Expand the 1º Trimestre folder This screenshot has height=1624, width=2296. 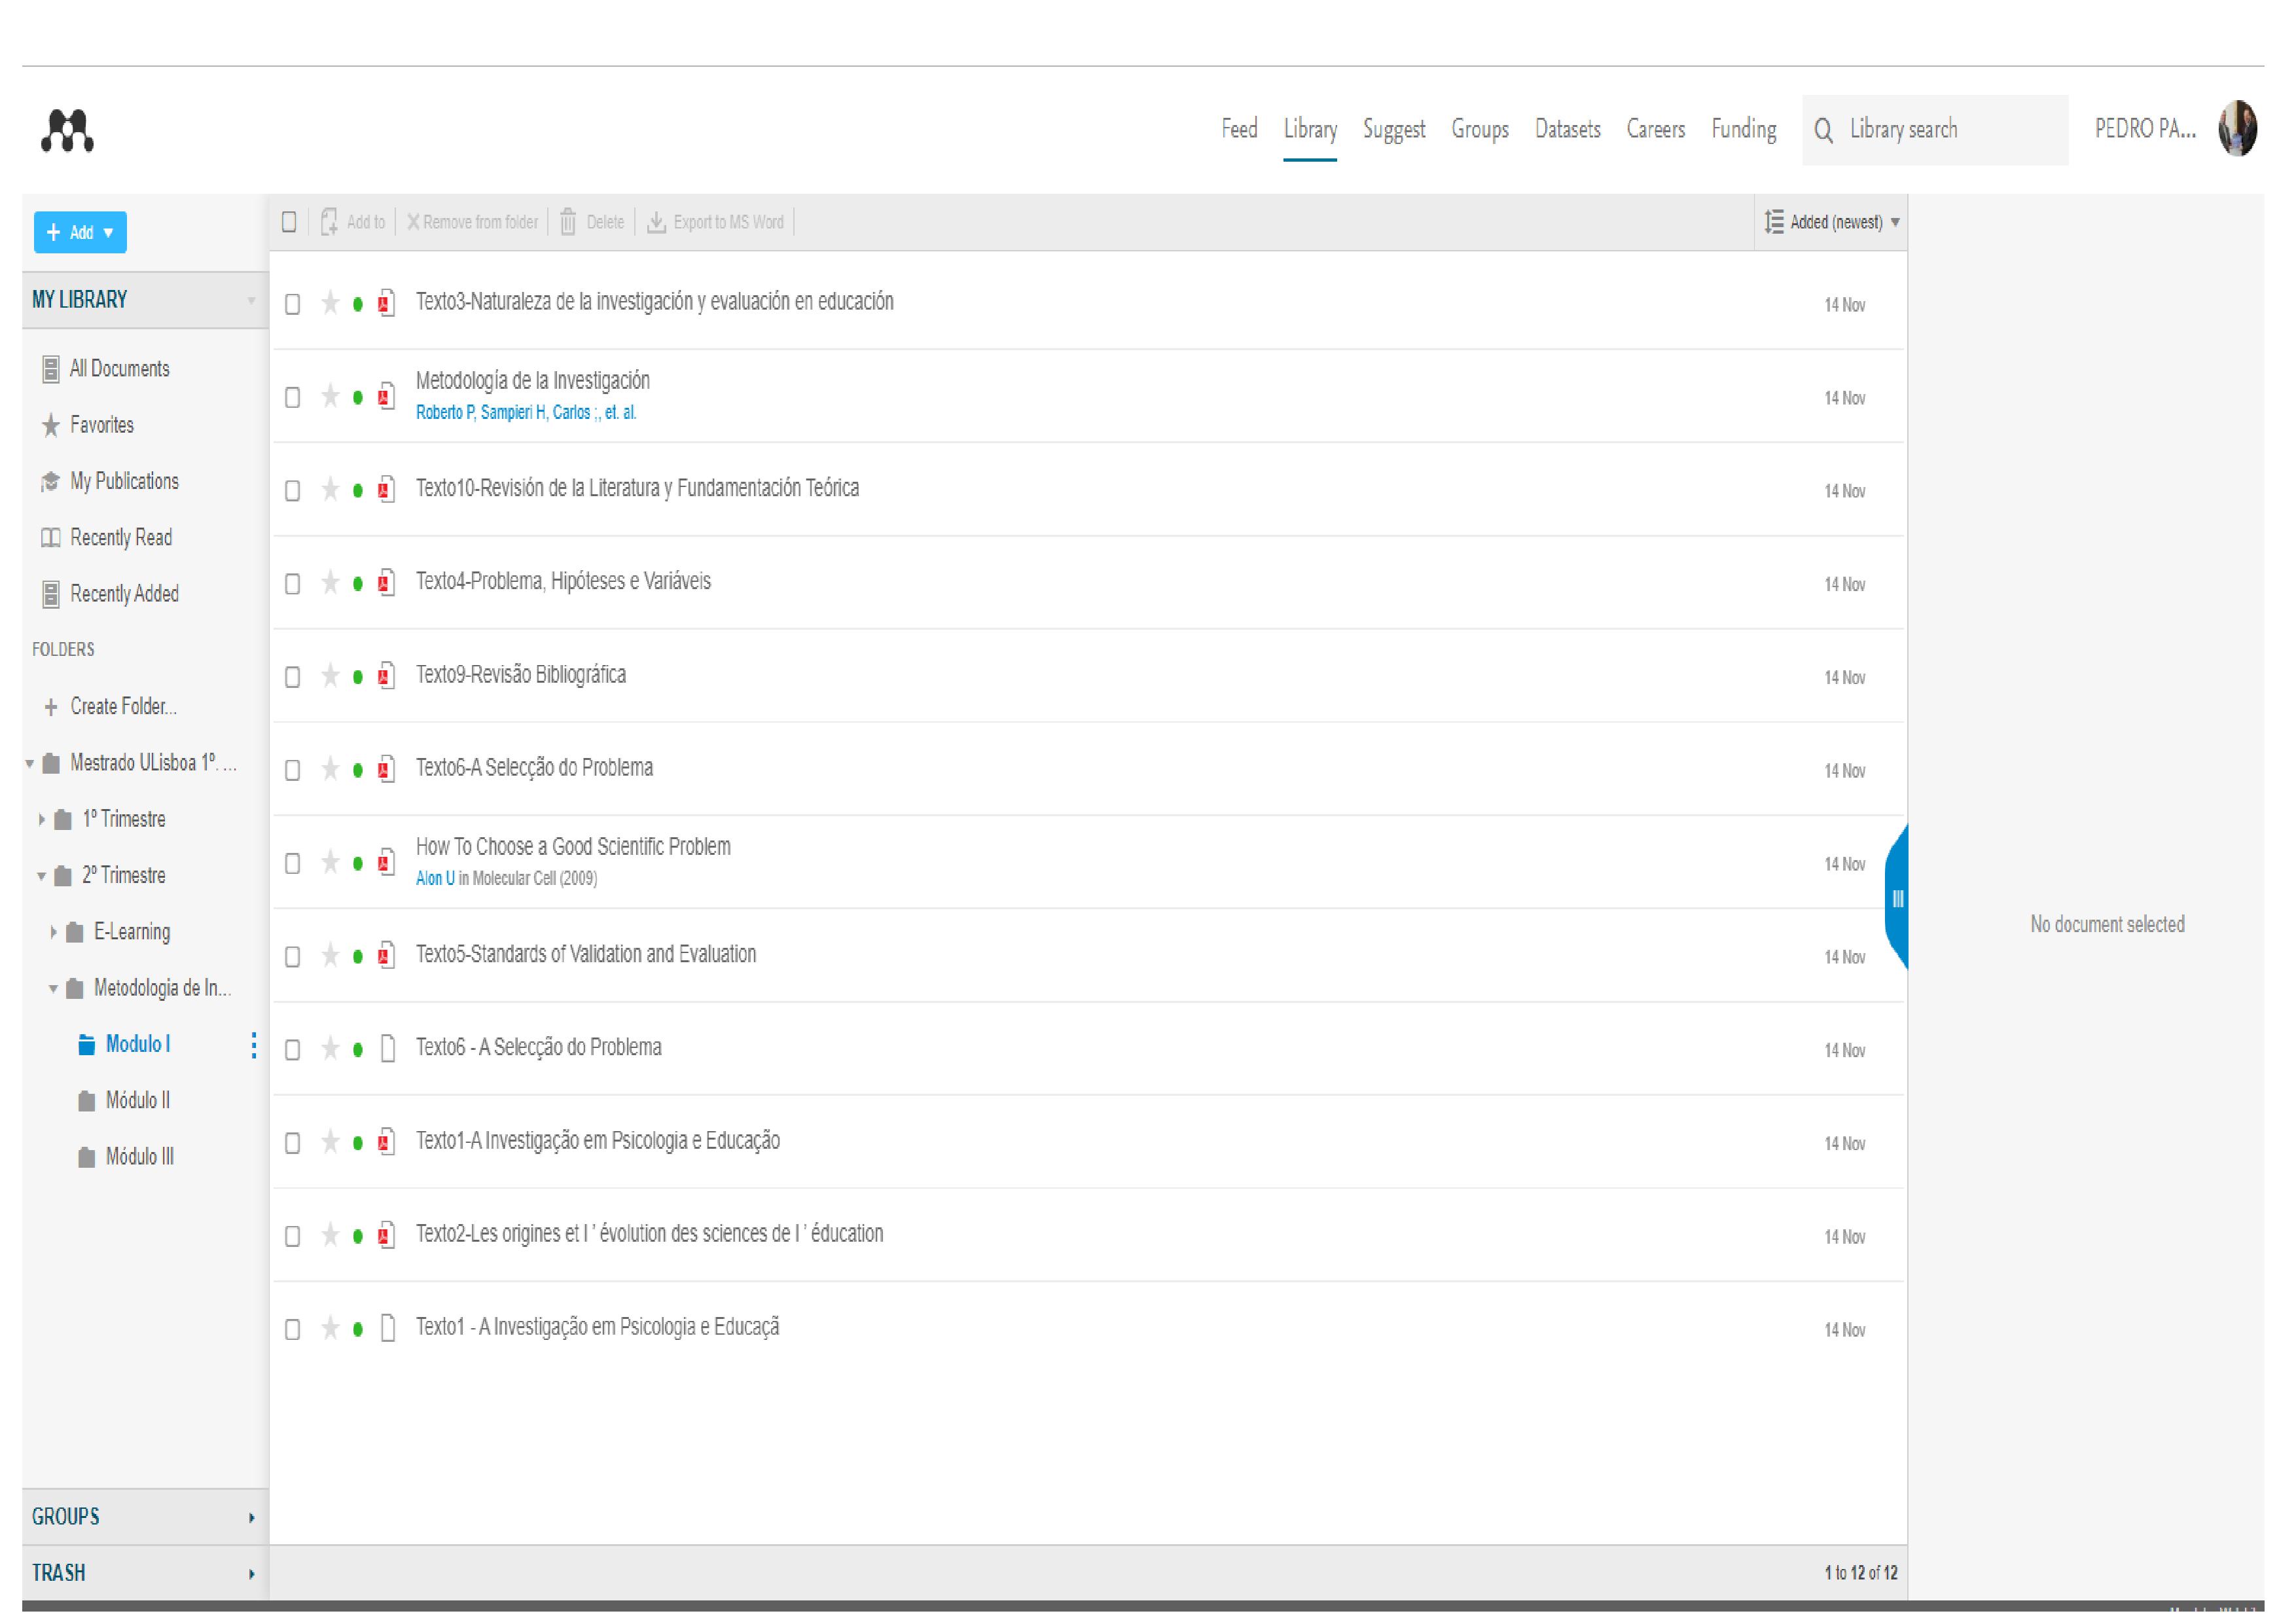[x=41, y=820]
